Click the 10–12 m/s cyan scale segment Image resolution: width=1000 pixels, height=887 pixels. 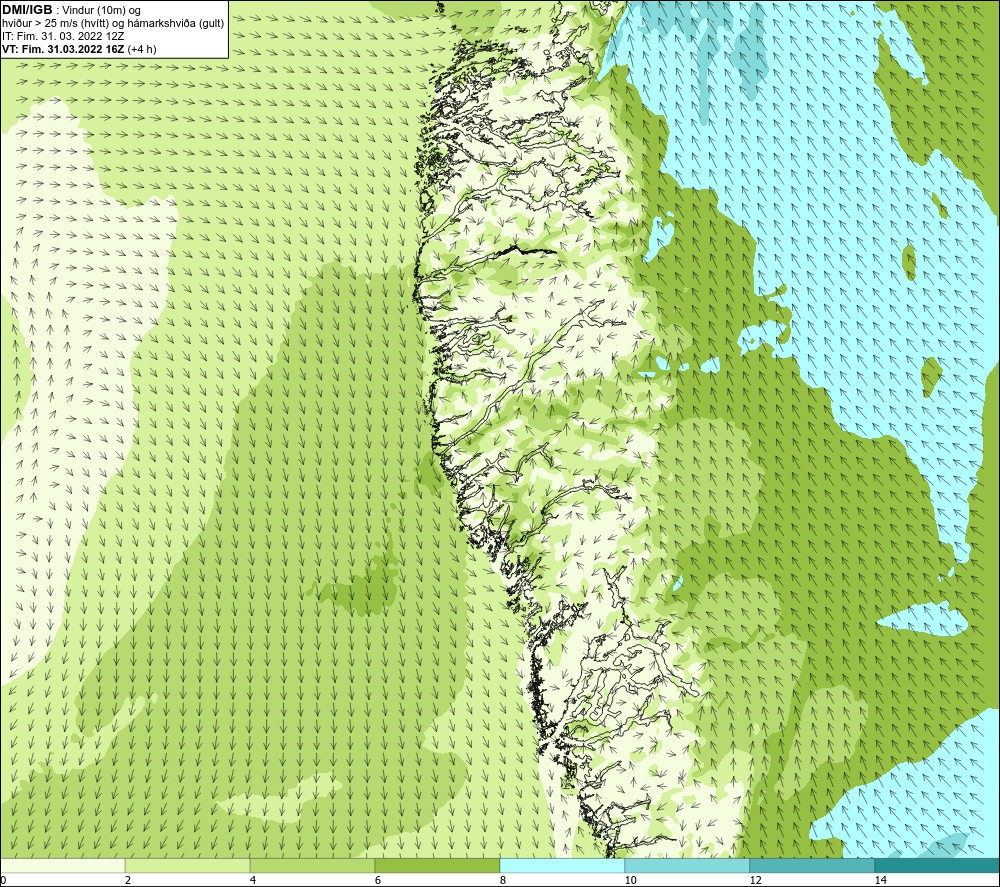[x=688, y=865]
